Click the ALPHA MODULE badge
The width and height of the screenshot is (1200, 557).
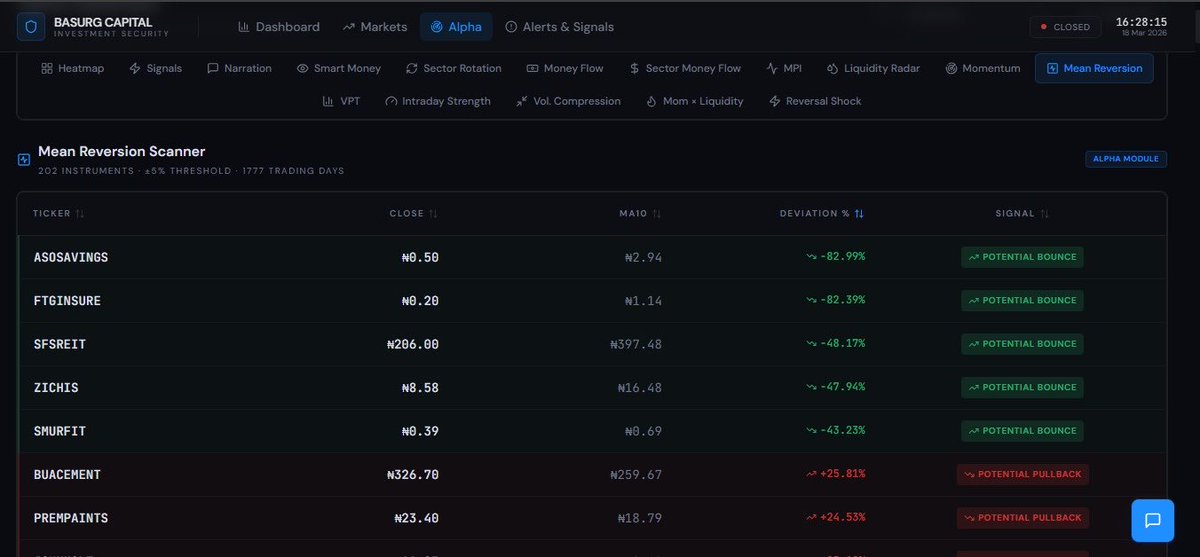point(1126,159)
